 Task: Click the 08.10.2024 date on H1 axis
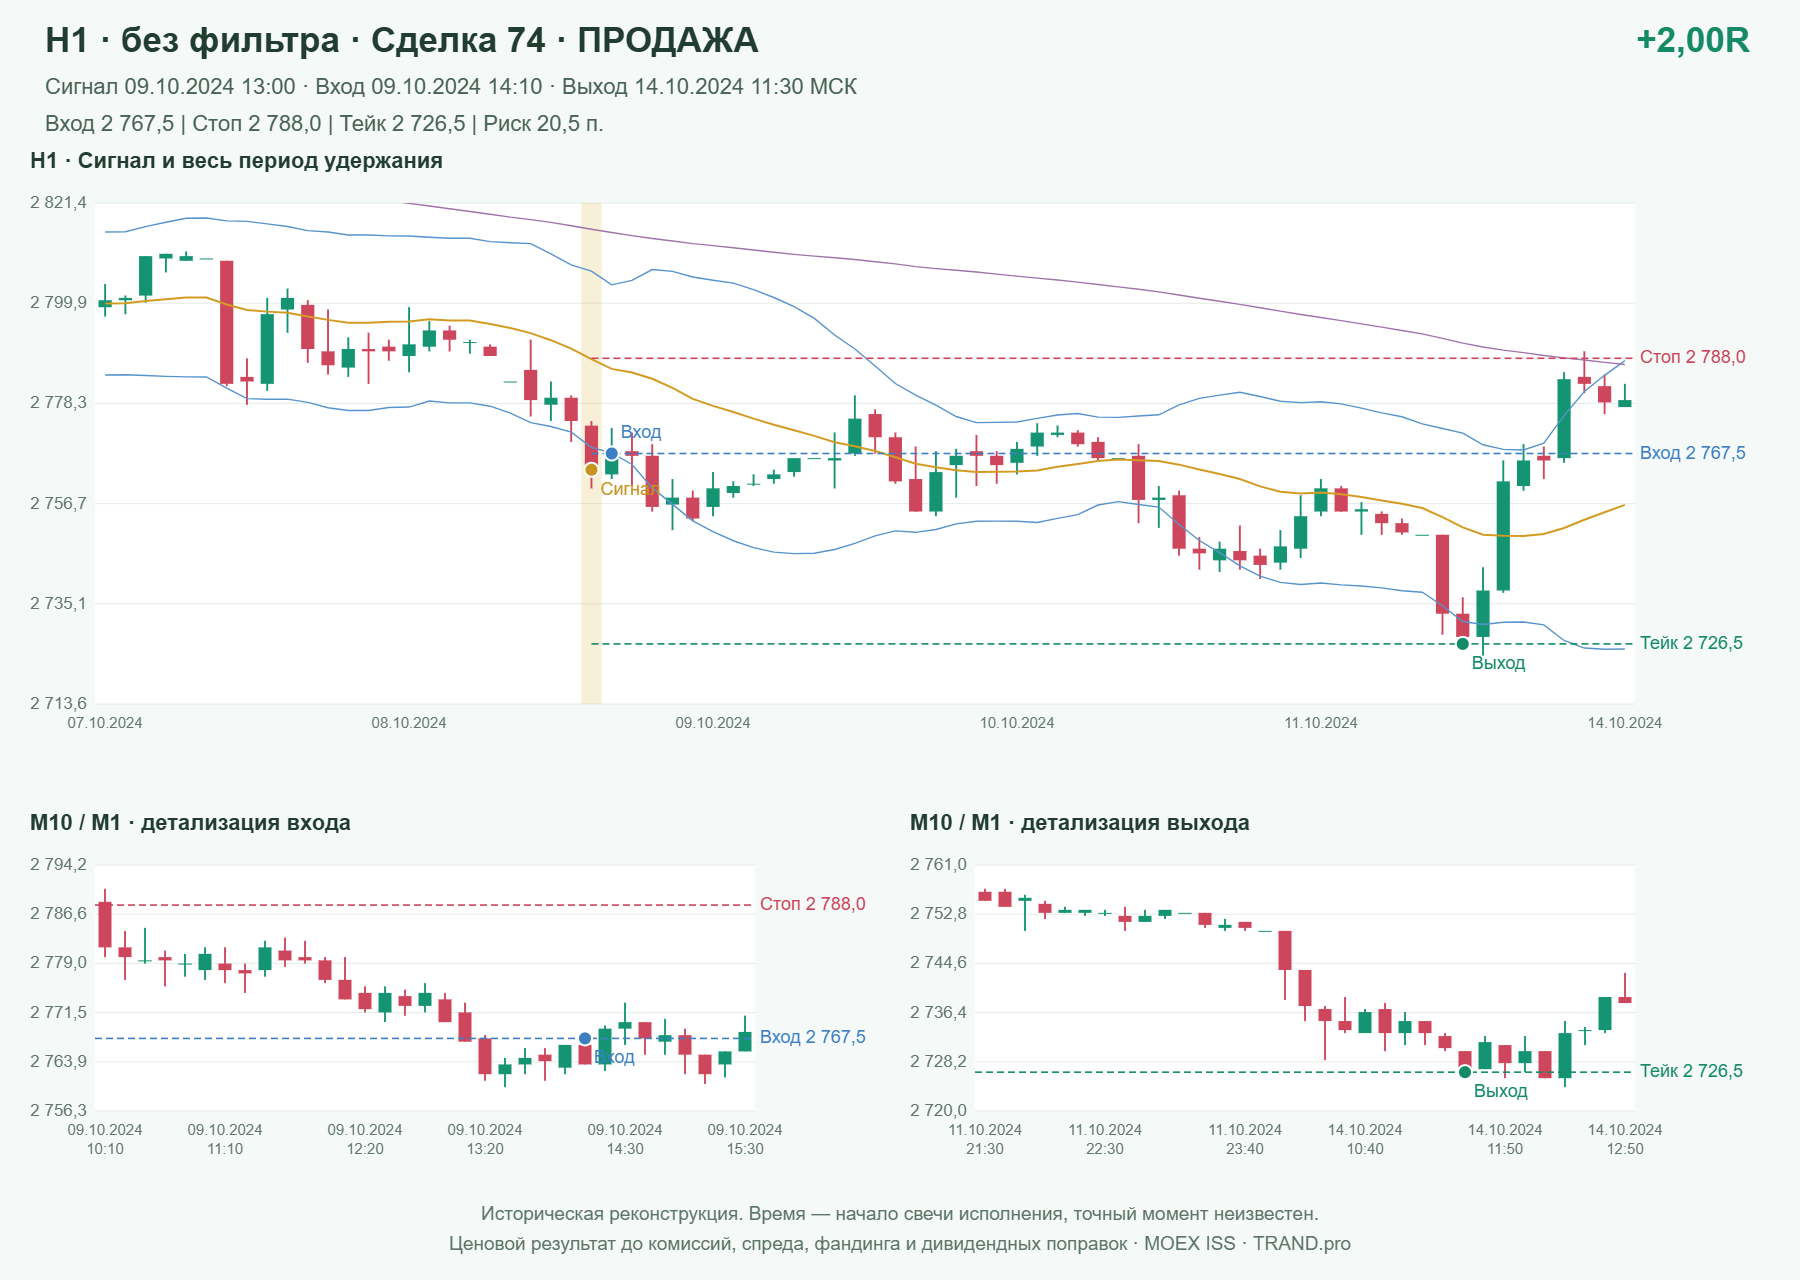[x=409, y=723]
